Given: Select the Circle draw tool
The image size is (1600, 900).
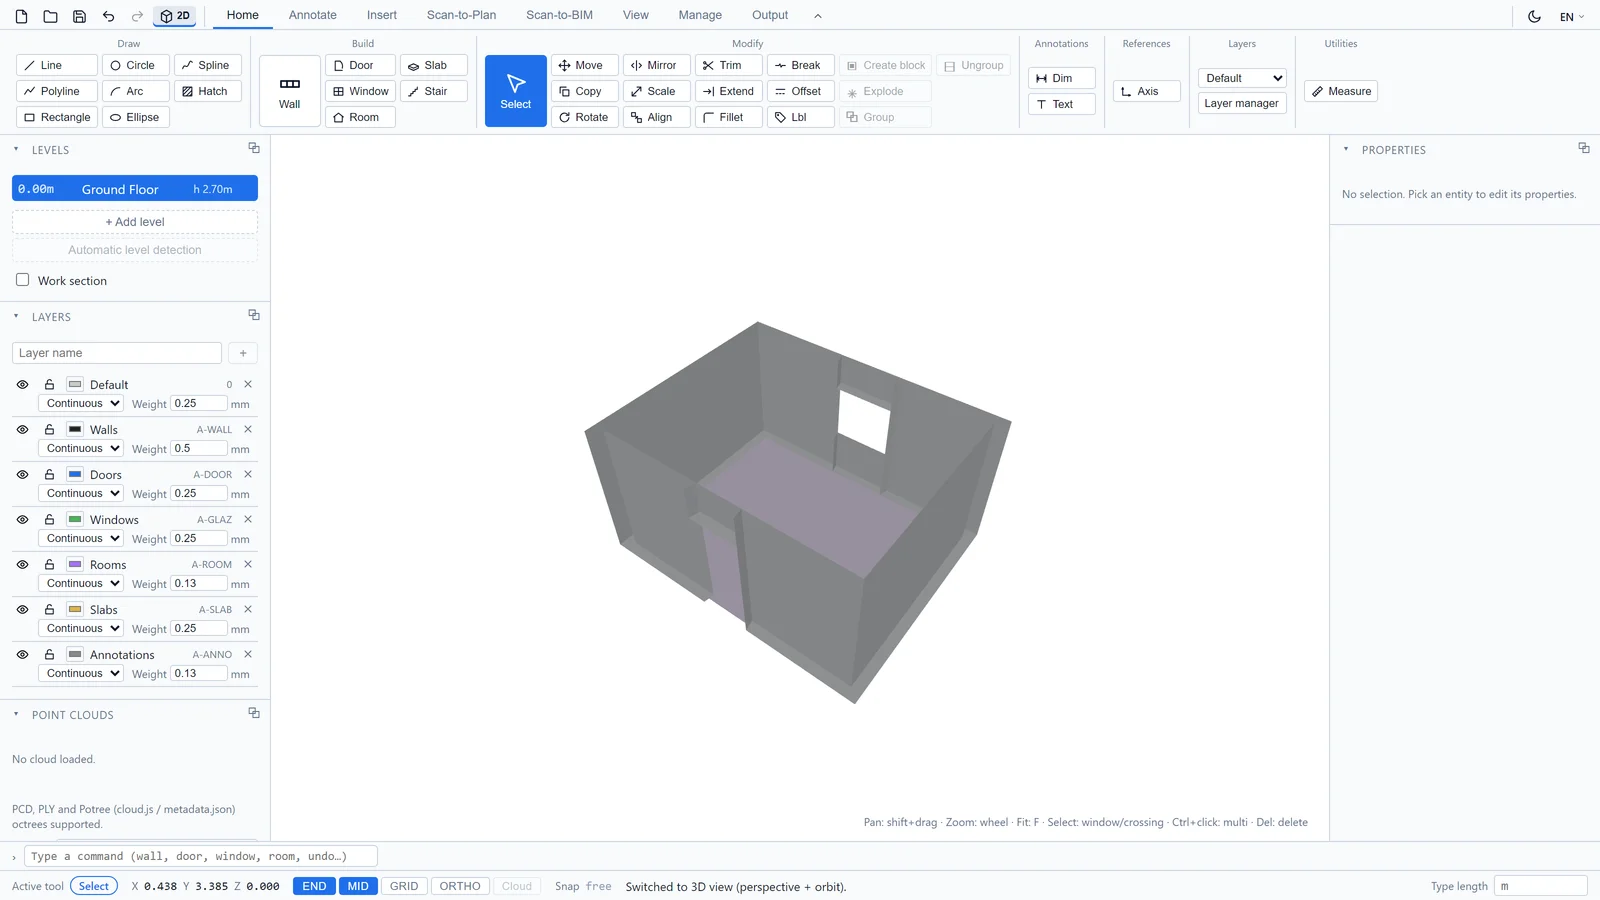Looking at the screenshot, I should [x=136, y=65].
